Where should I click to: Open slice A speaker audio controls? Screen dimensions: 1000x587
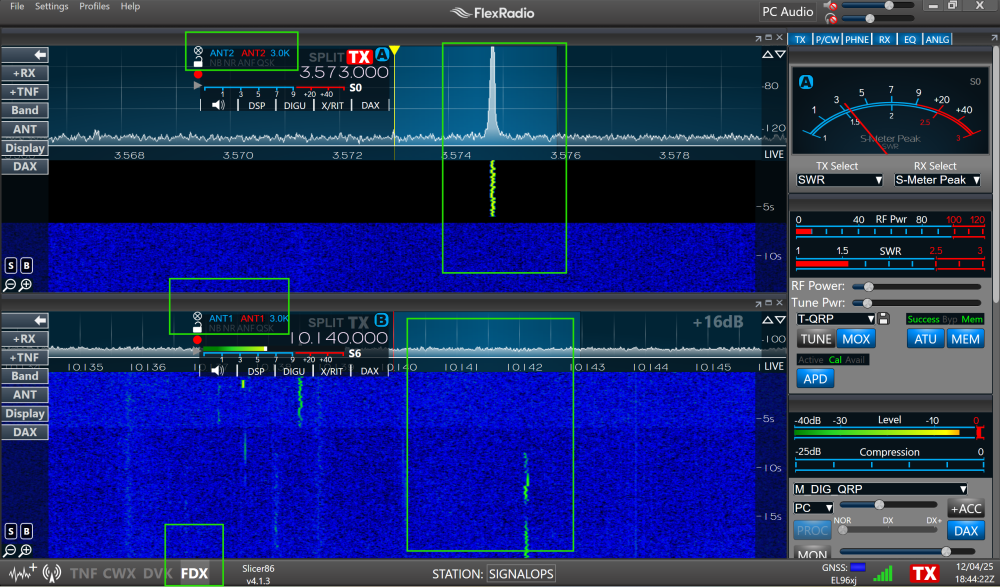218,105
